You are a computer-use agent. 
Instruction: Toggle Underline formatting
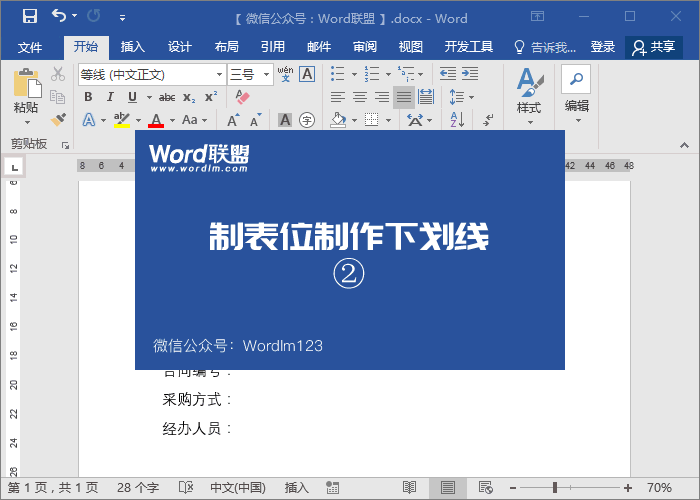pos(132,97)
